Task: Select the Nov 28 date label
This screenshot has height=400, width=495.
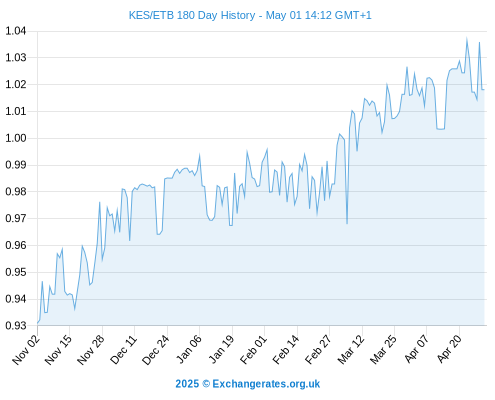Action: (91, 349)
